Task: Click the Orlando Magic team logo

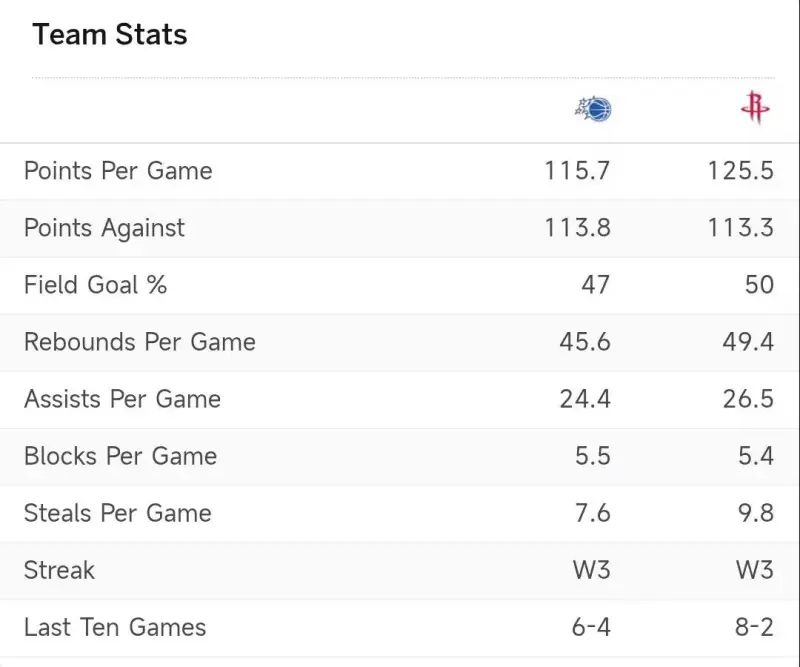Action: pos(593,109)
